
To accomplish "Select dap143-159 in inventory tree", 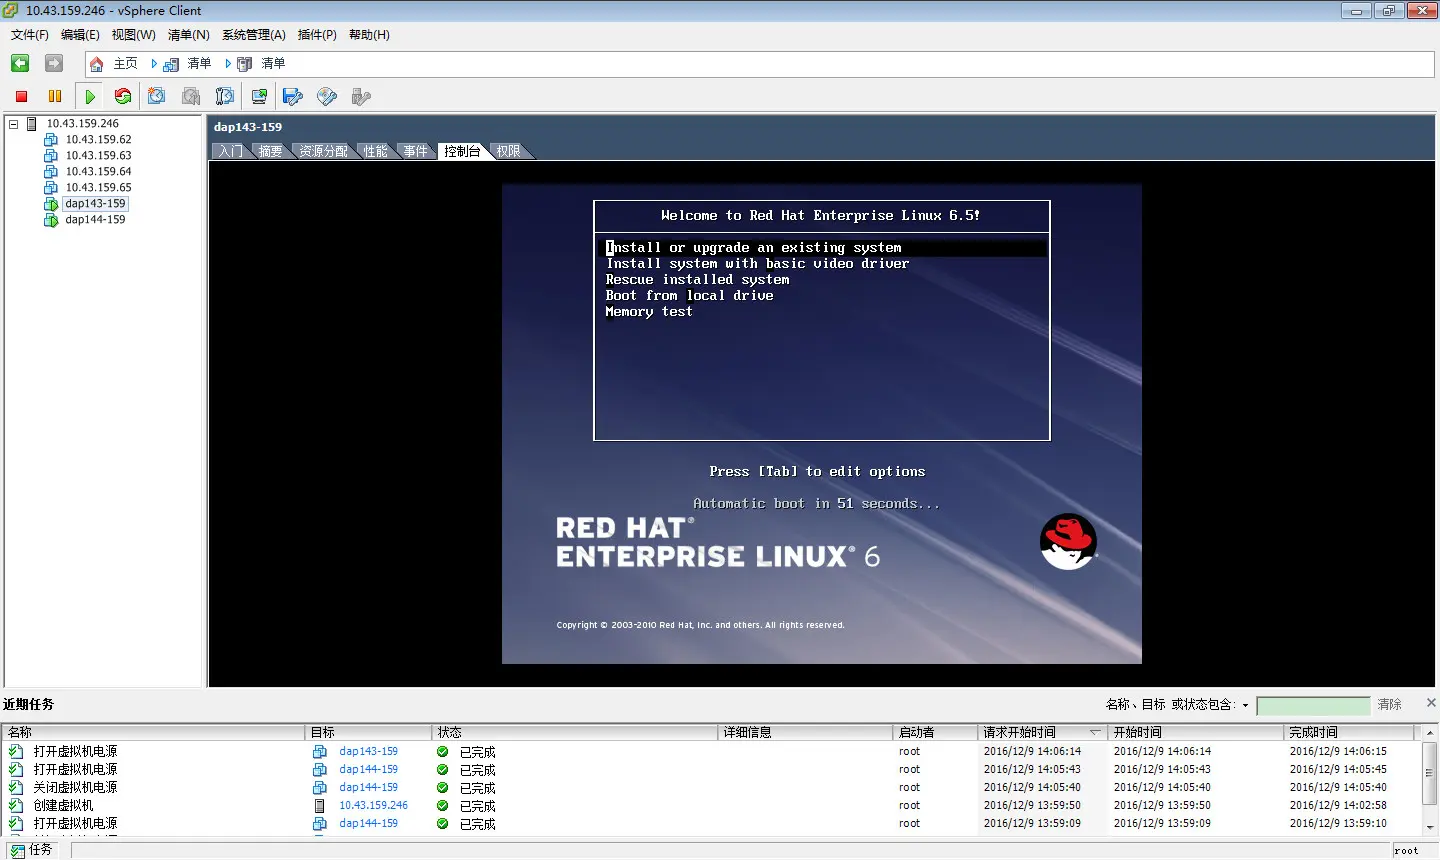I will pyautogui.click(x=95, y=204).
